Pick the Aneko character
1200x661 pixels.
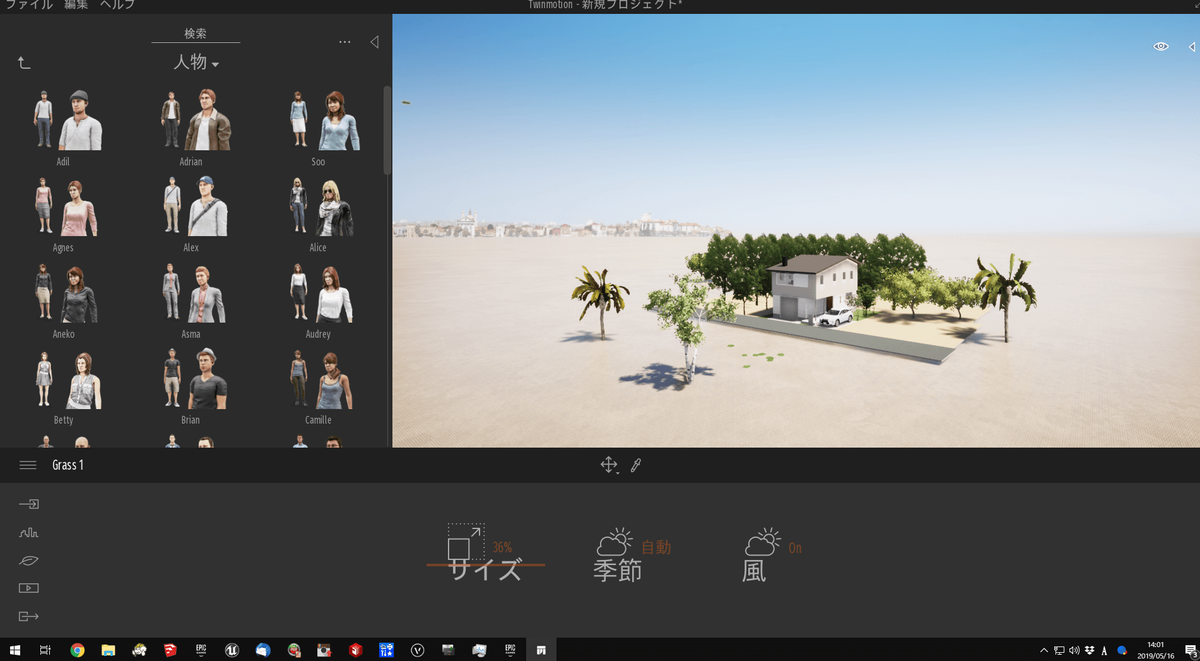pos(64,293)
